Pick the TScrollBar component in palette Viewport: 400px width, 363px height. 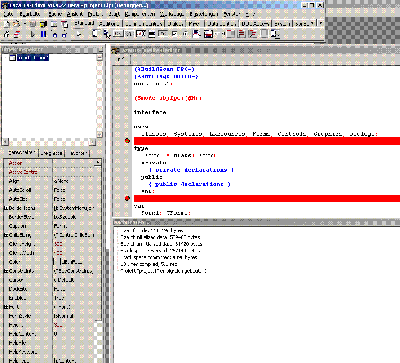219,33
